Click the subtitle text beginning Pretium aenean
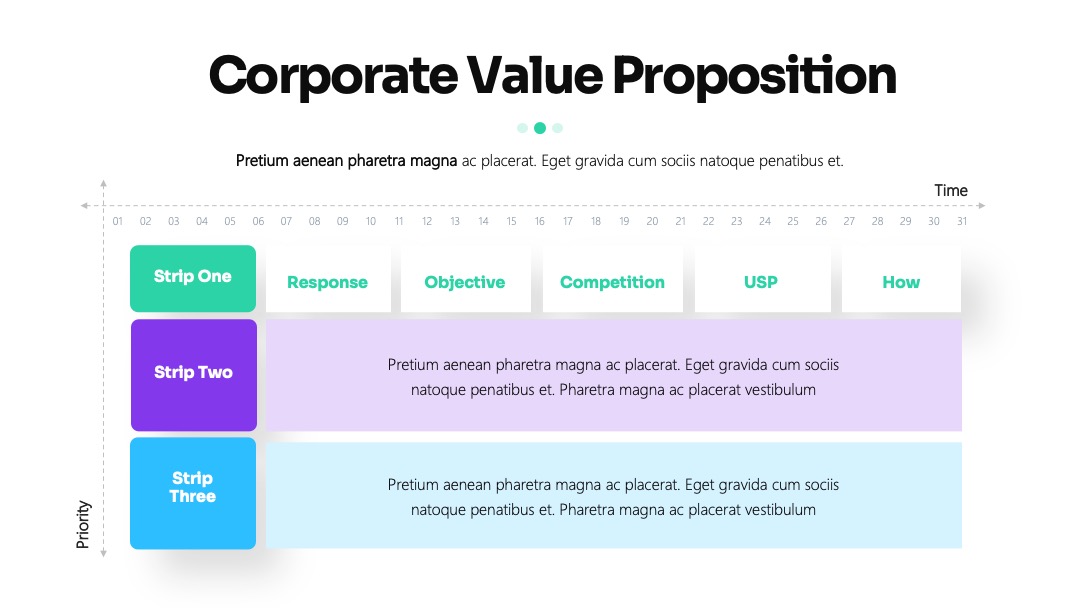The image size is (1080, 608). tap(539, 161)
